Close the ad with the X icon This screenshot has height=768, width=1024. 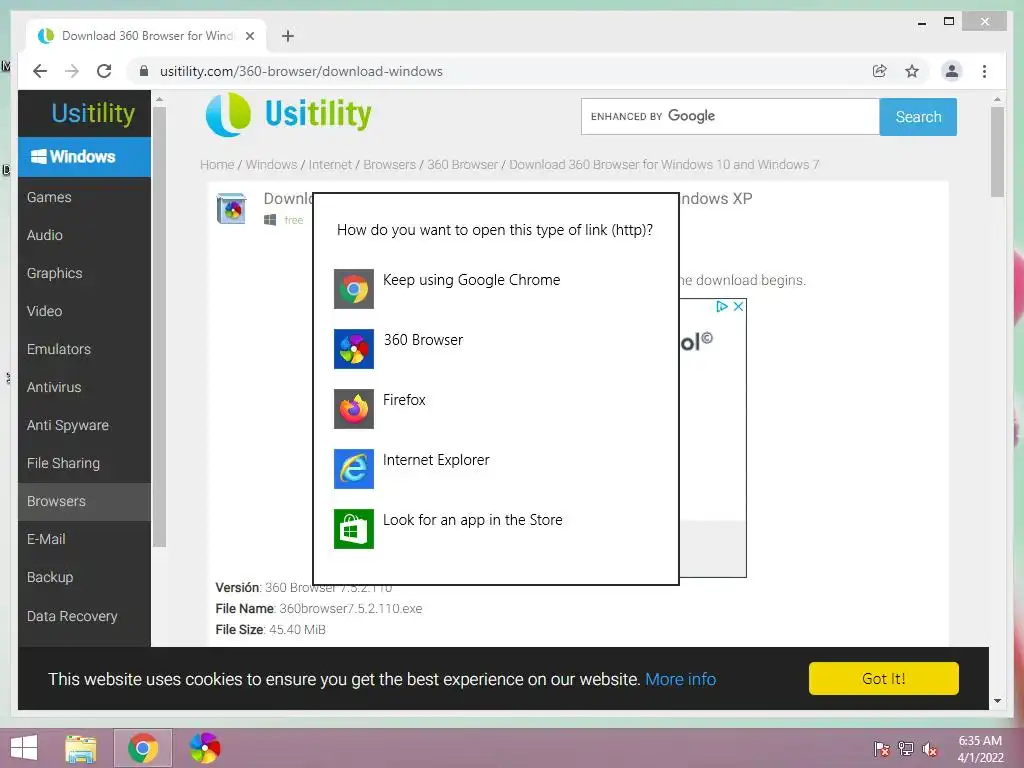coord(739,306)
